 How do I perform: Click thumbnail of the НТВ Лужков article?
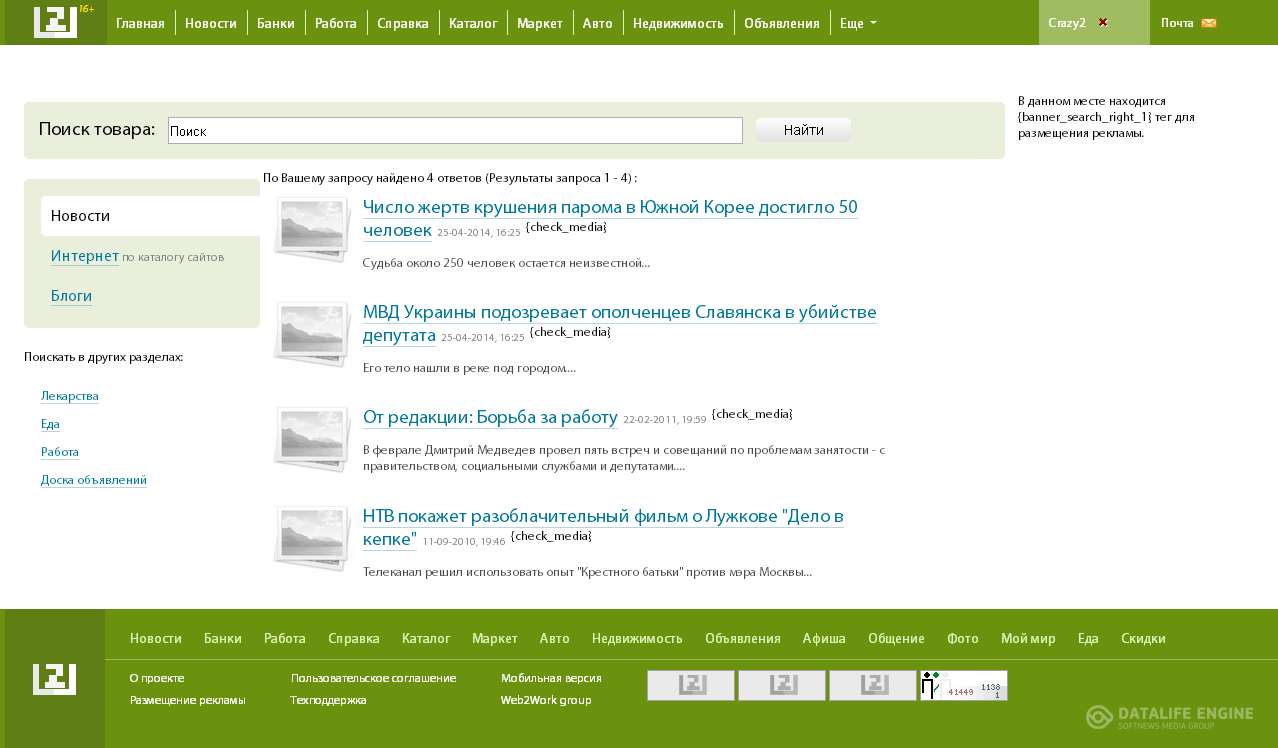coord(312,538)
